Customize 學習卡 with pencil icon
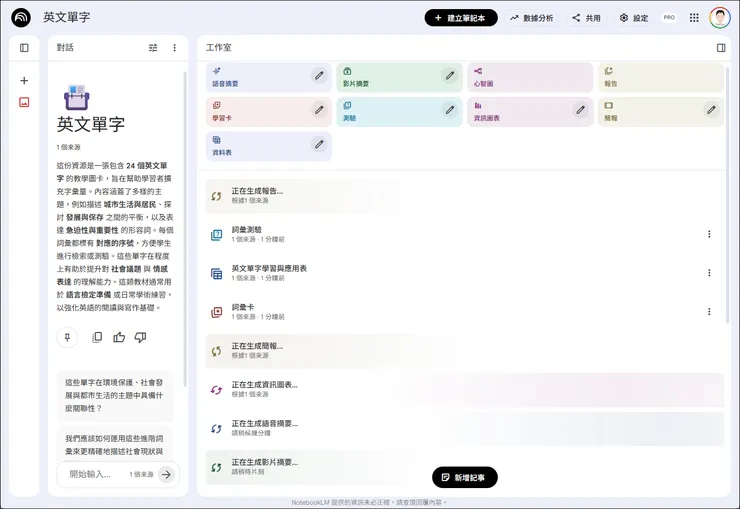 [x=320, y=110]
